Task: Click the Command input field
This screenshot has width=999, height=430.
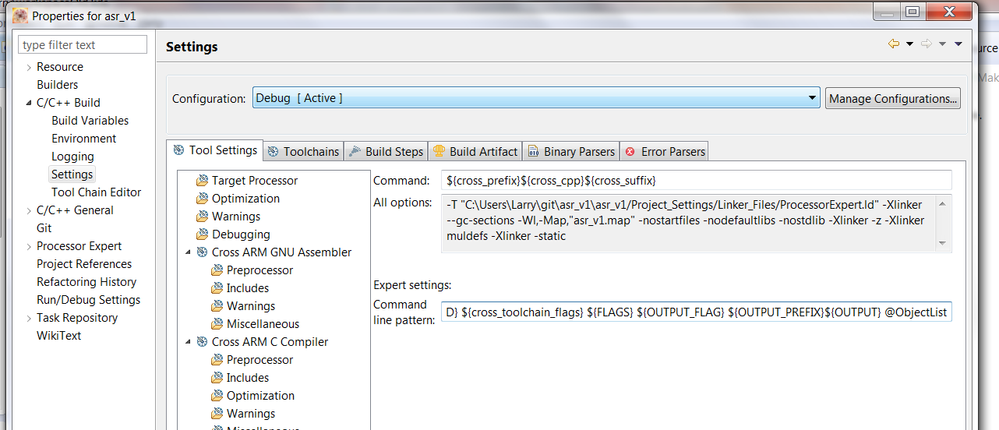Action: pos(696,180)
